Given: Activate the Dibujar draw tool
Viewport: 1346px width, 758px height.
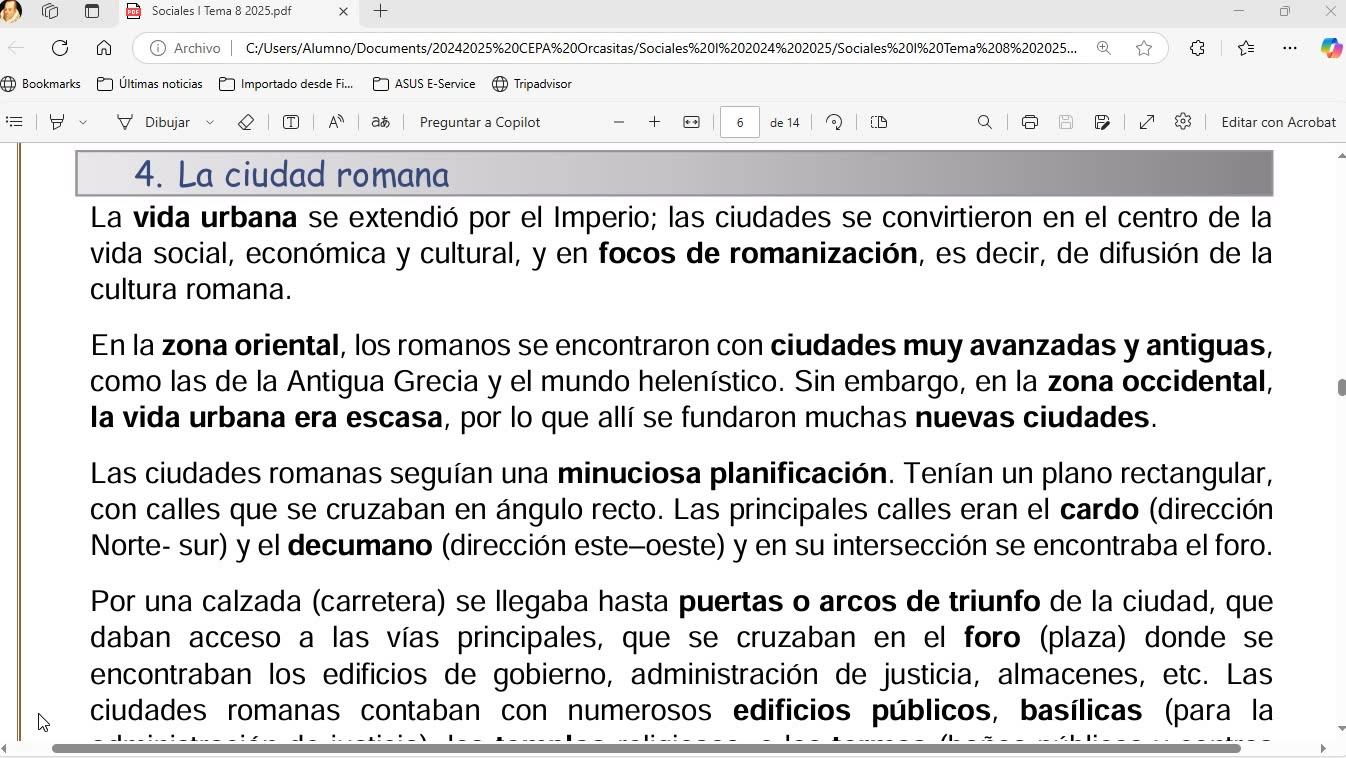Looking at the screenshot, I should 153,122.
